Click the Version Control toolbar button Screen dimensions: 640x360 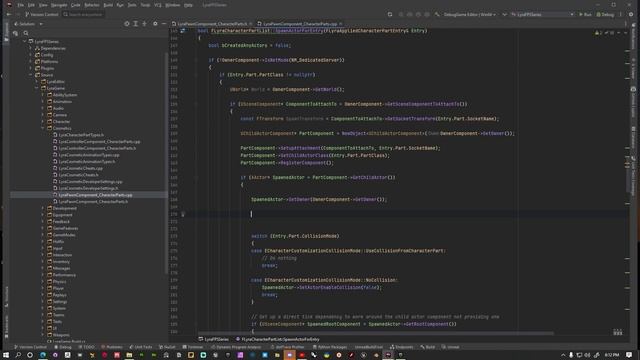(42, 14)
